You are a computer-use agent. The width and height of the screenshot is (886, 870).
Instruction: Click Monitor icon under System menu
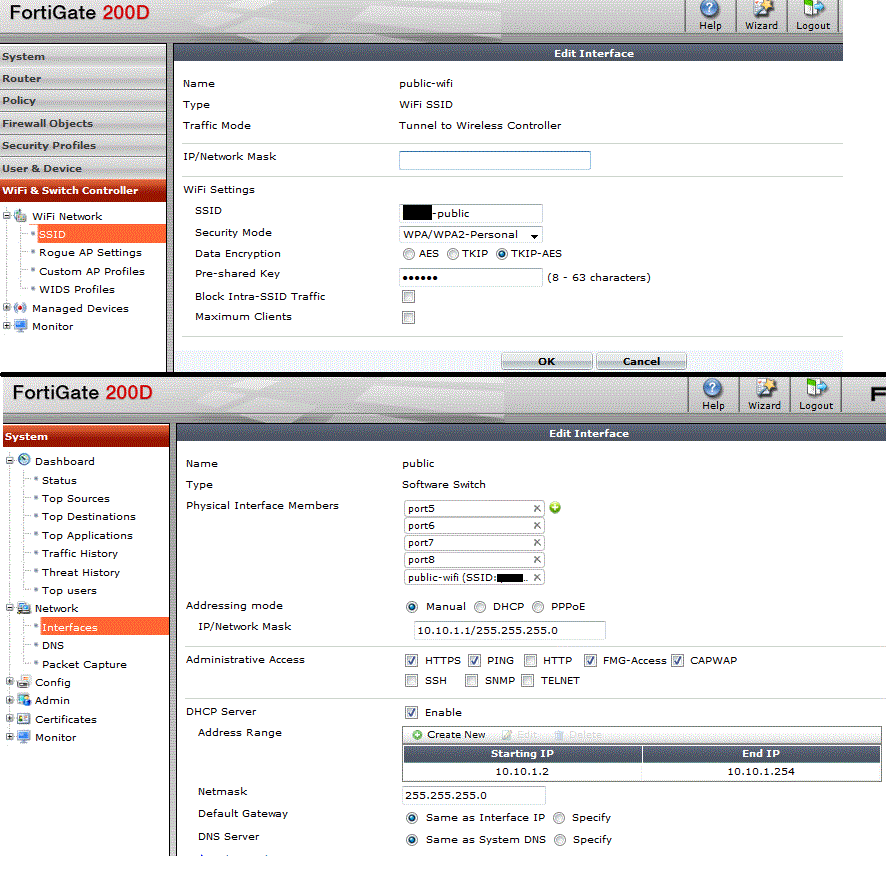coord(24,737)
